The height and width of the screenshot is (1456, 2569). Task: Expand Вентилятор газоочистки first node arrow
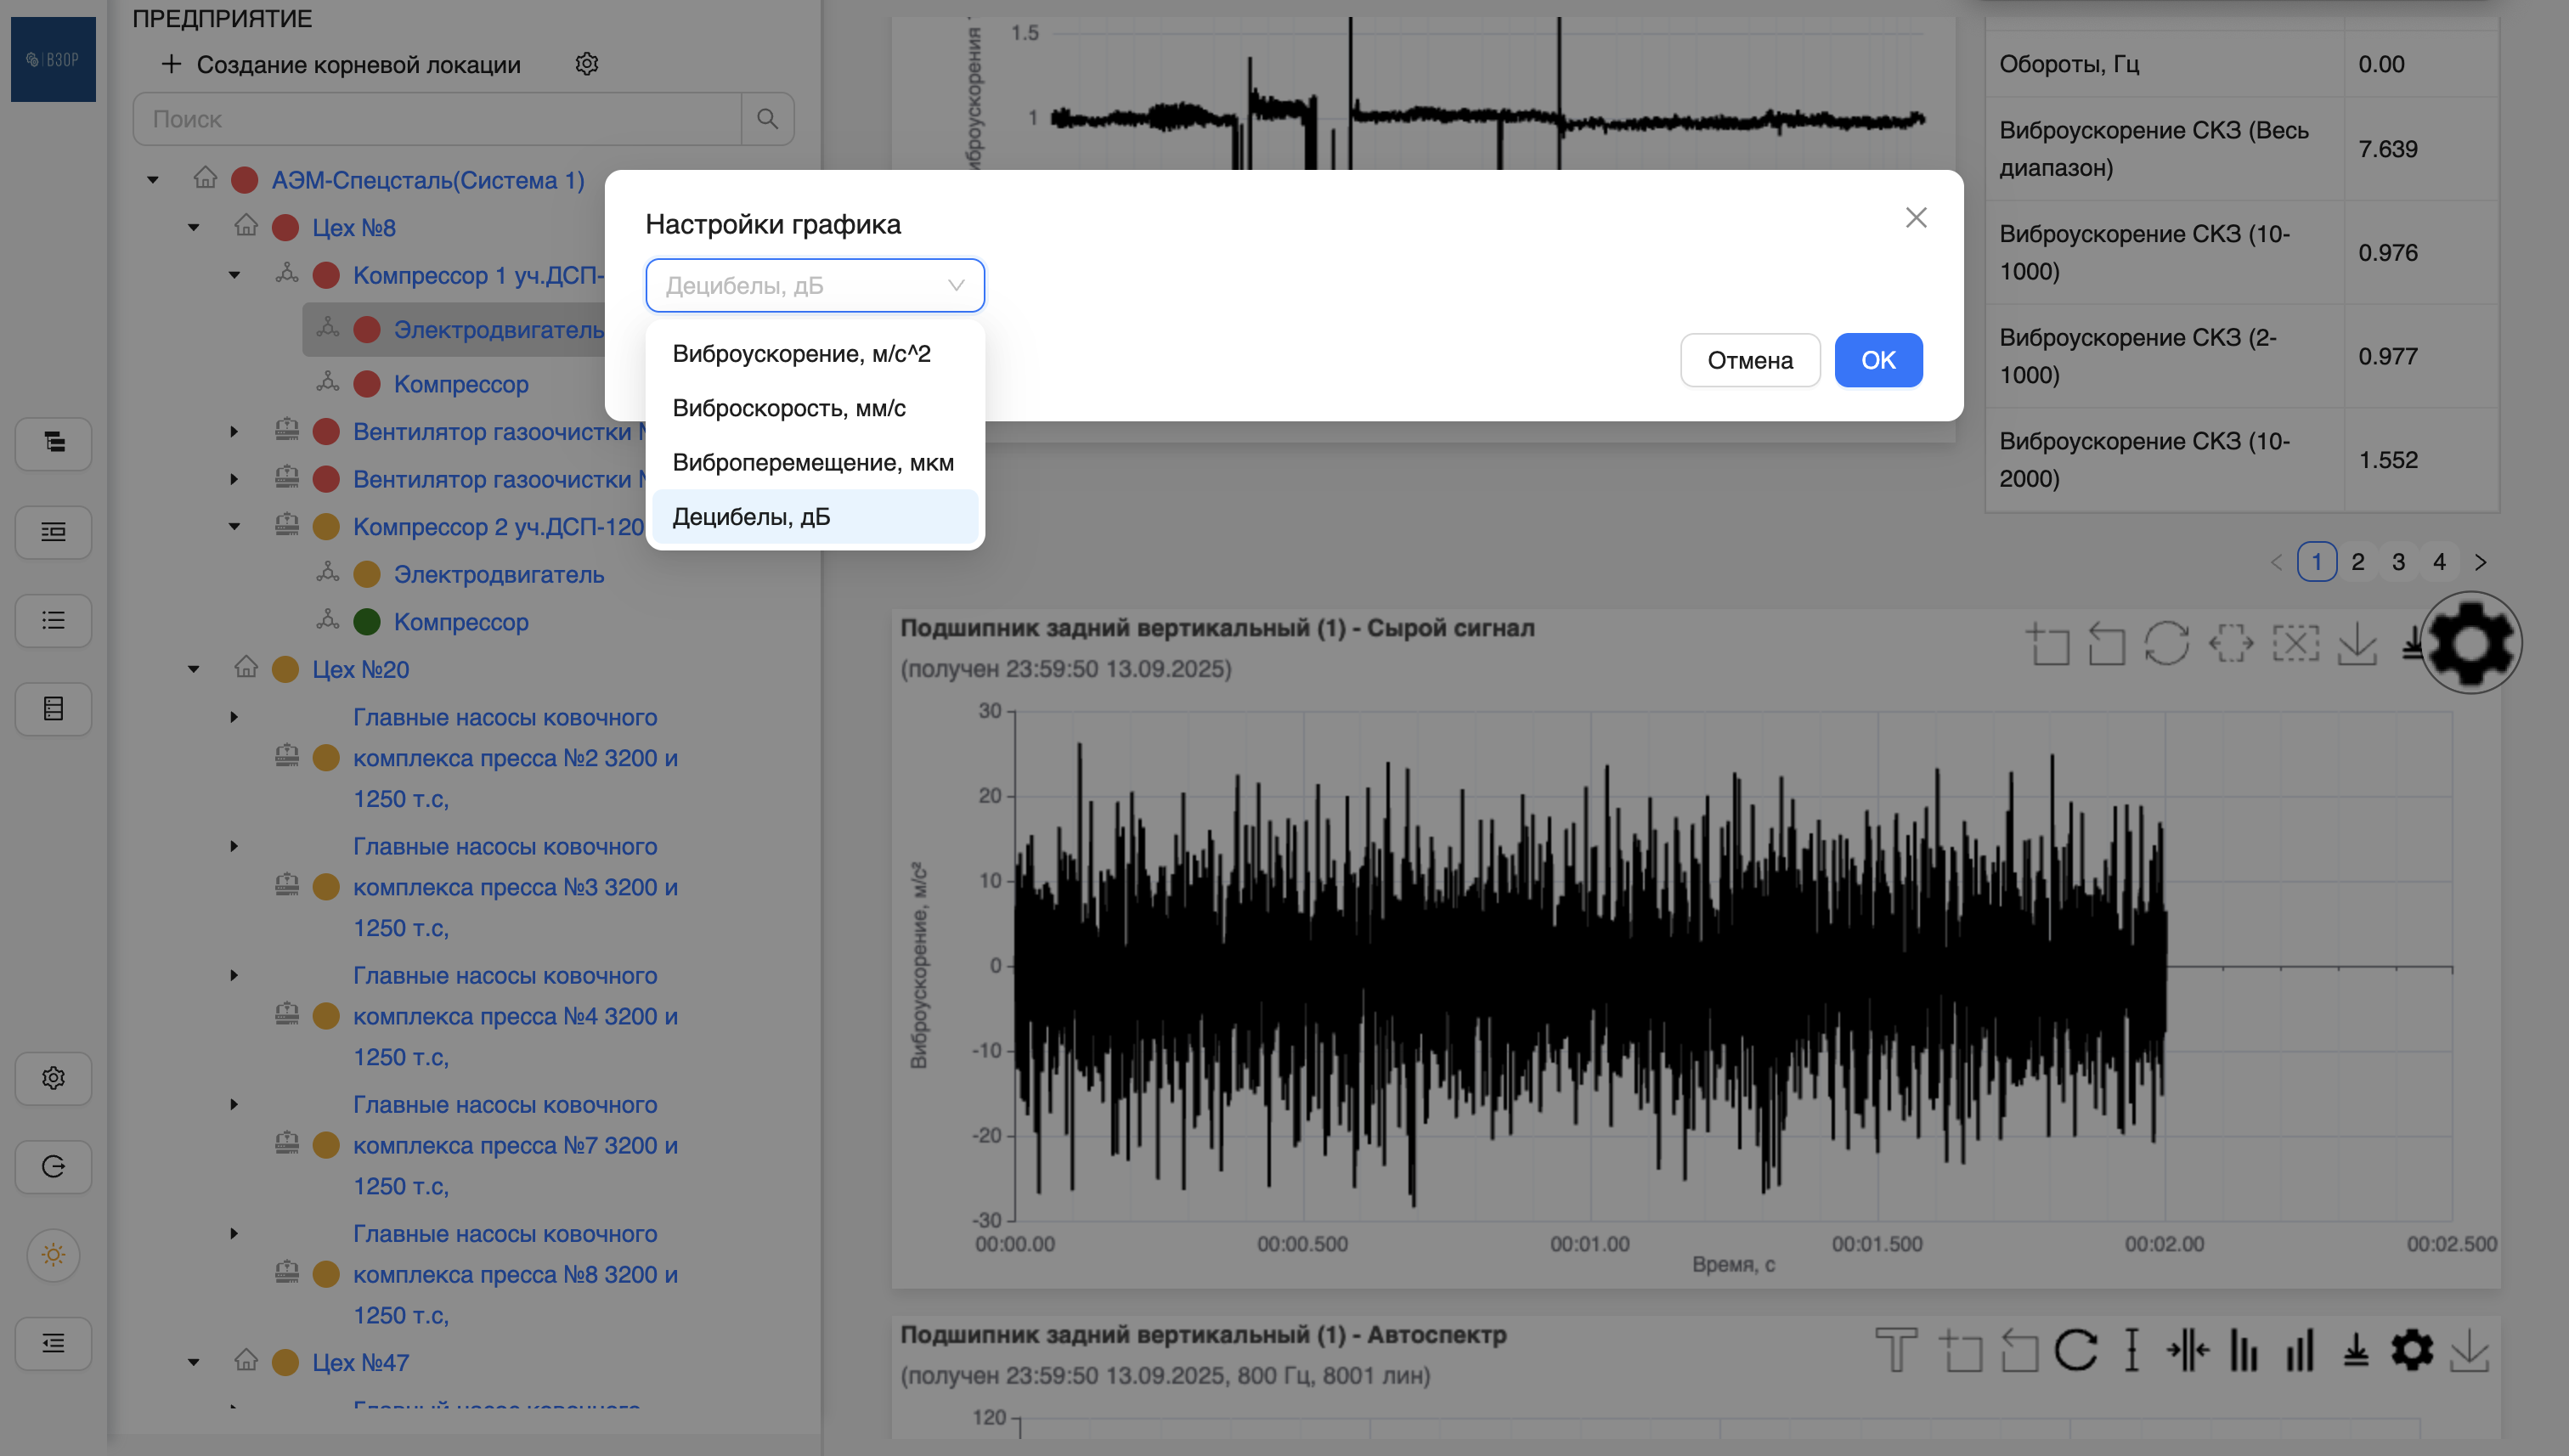click(234, 432)
